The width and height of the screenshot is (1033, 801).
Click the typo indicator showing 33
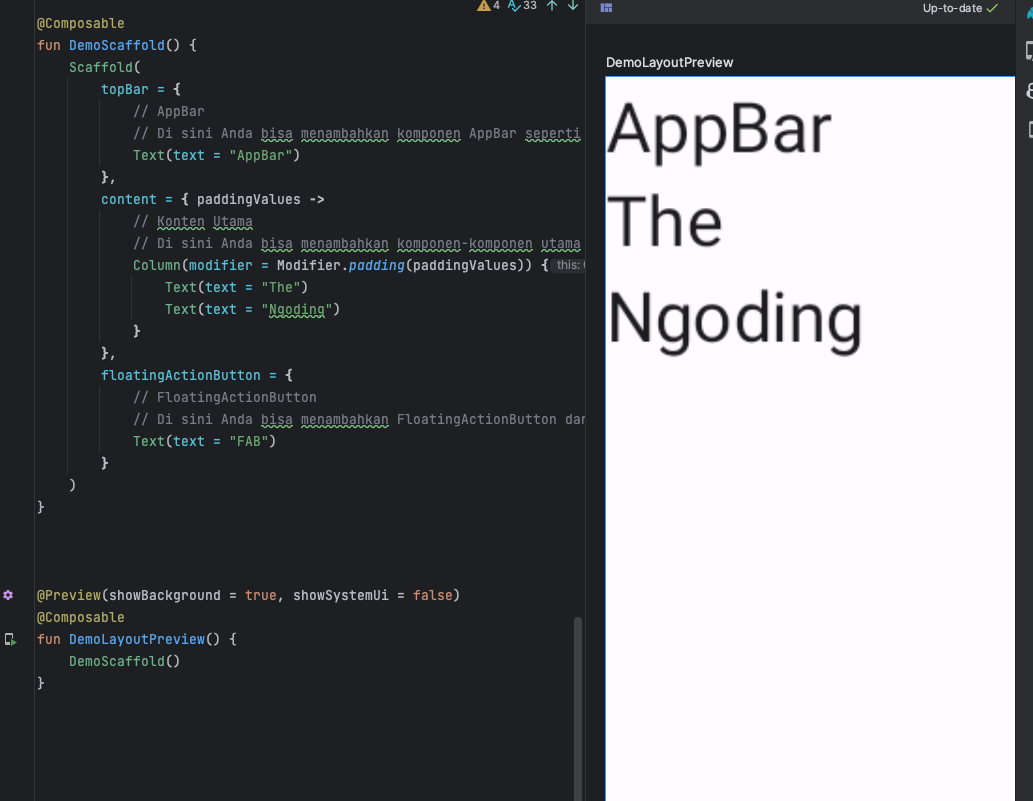tap(522, 6)
